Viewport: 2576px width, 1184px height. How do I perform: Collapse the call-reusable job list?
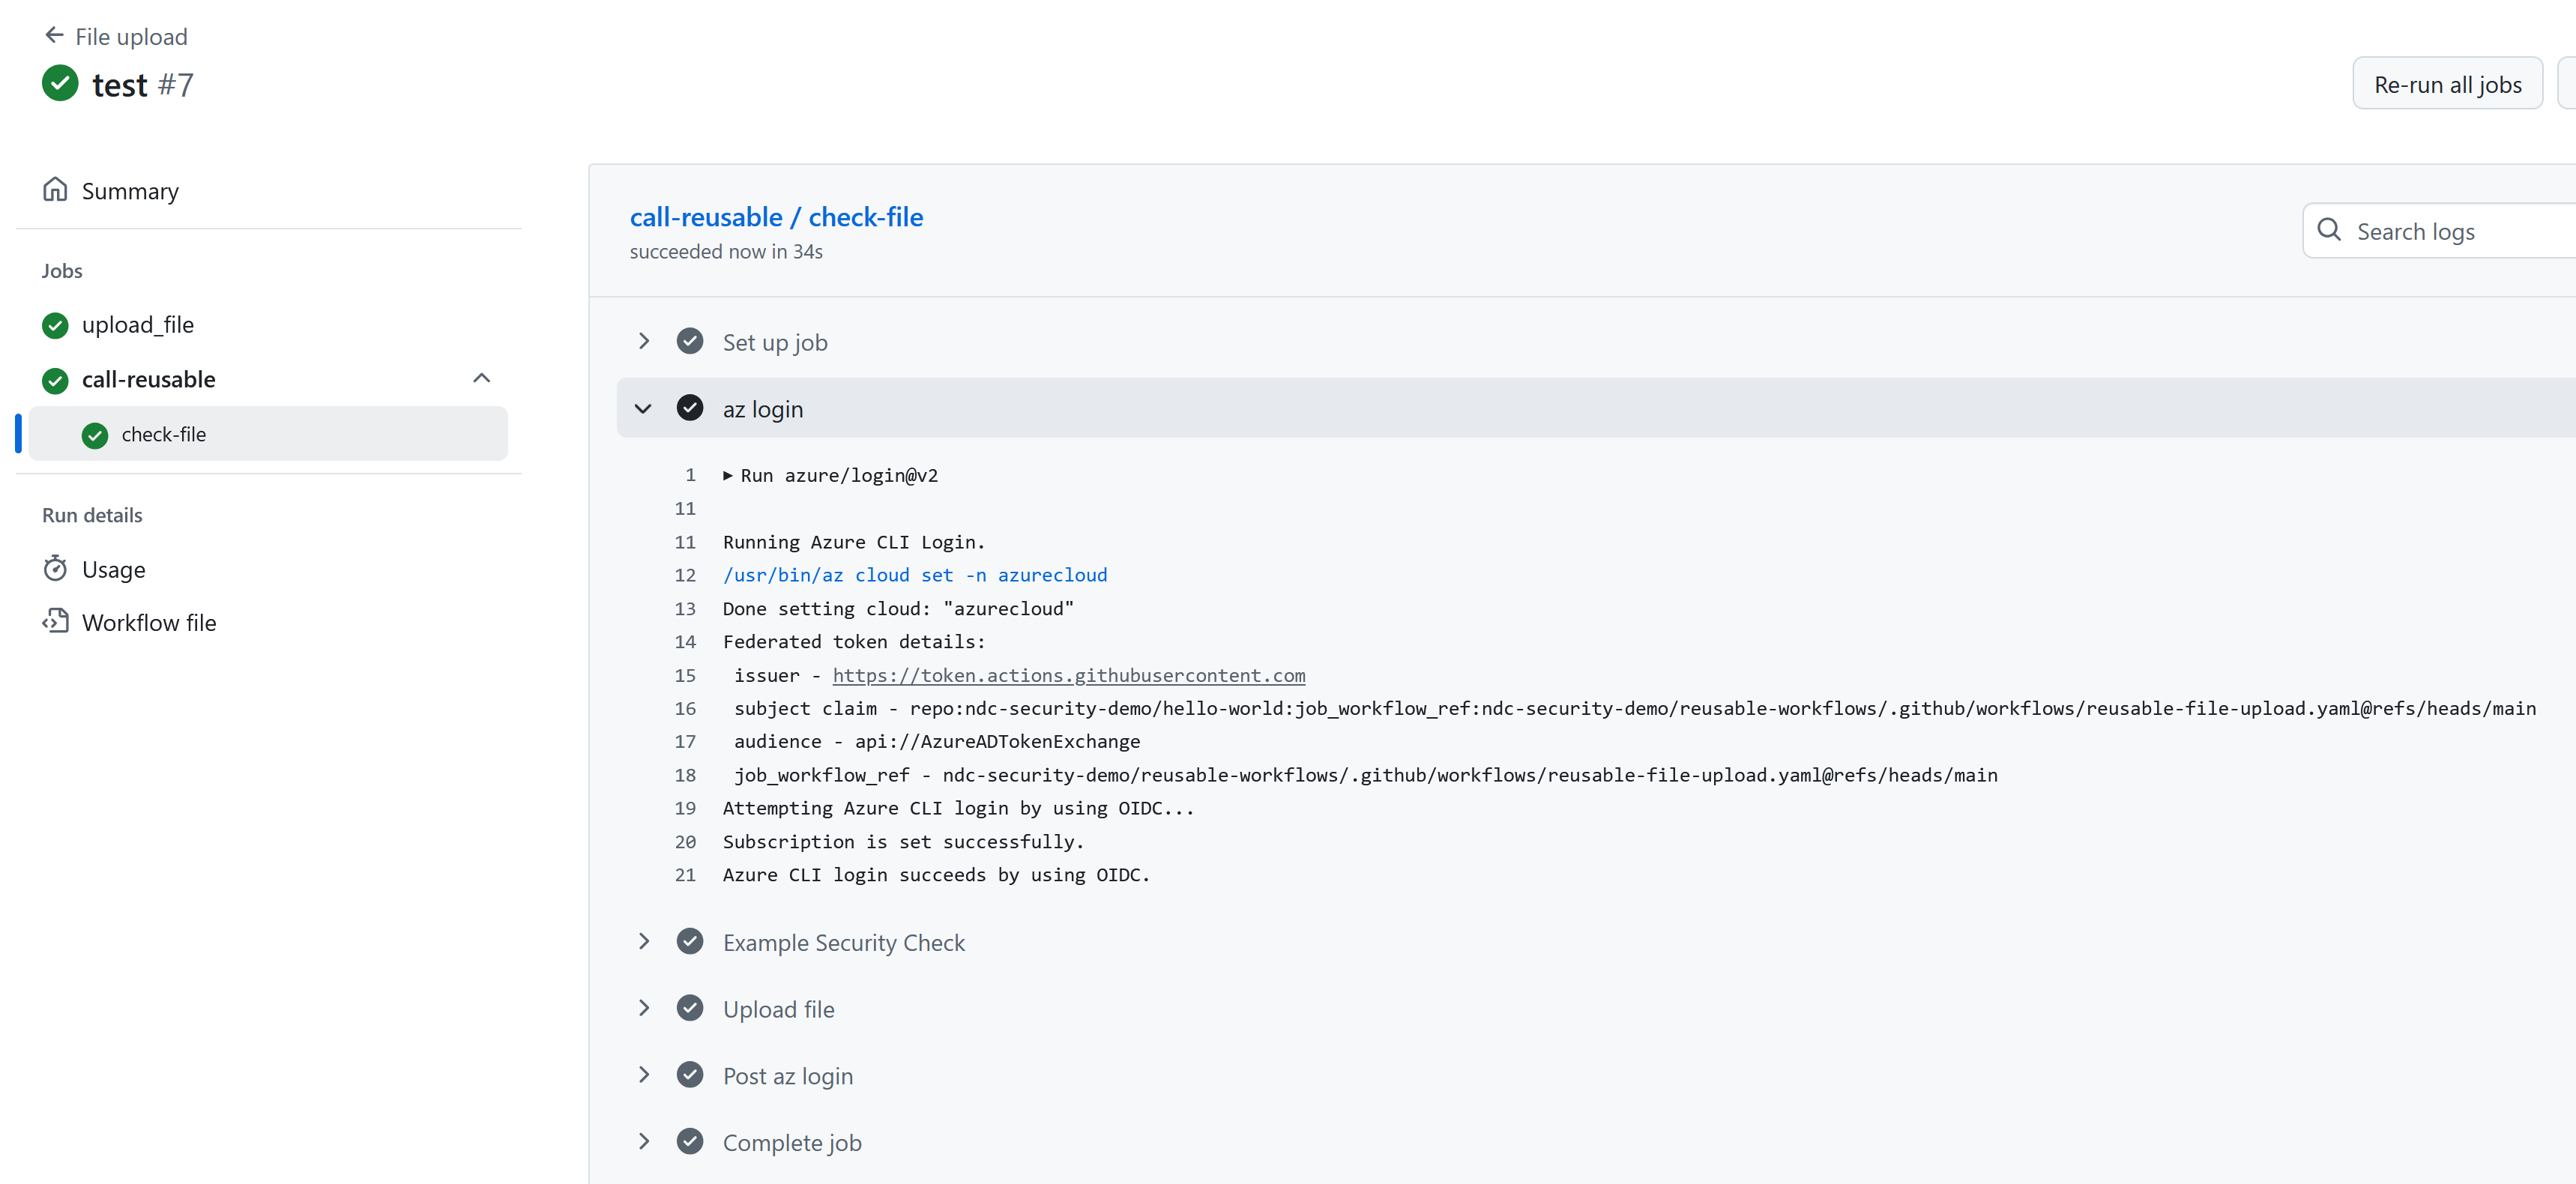pos(482,378)
